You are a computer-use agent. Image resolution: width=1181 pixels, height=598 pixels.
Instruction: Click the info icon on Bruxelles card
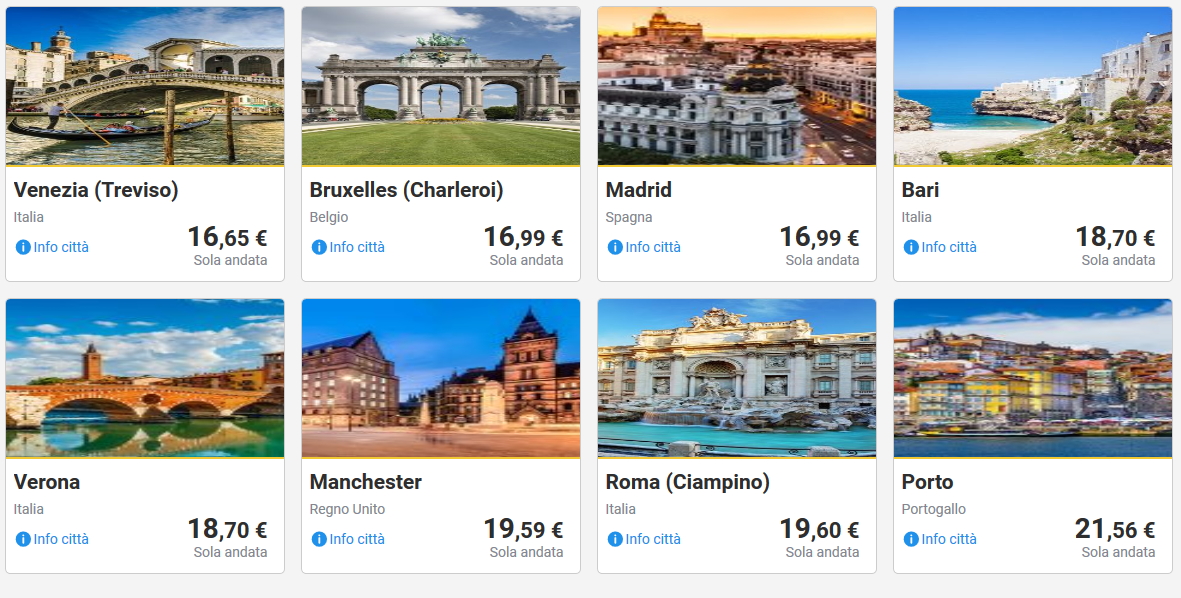click(x=319, y=247)
